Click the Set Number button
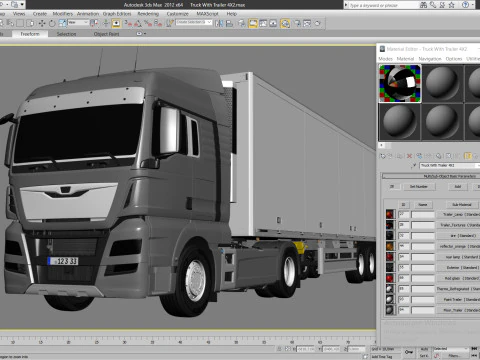Screen dimensions: 480x360 click(x=419, y=187)
